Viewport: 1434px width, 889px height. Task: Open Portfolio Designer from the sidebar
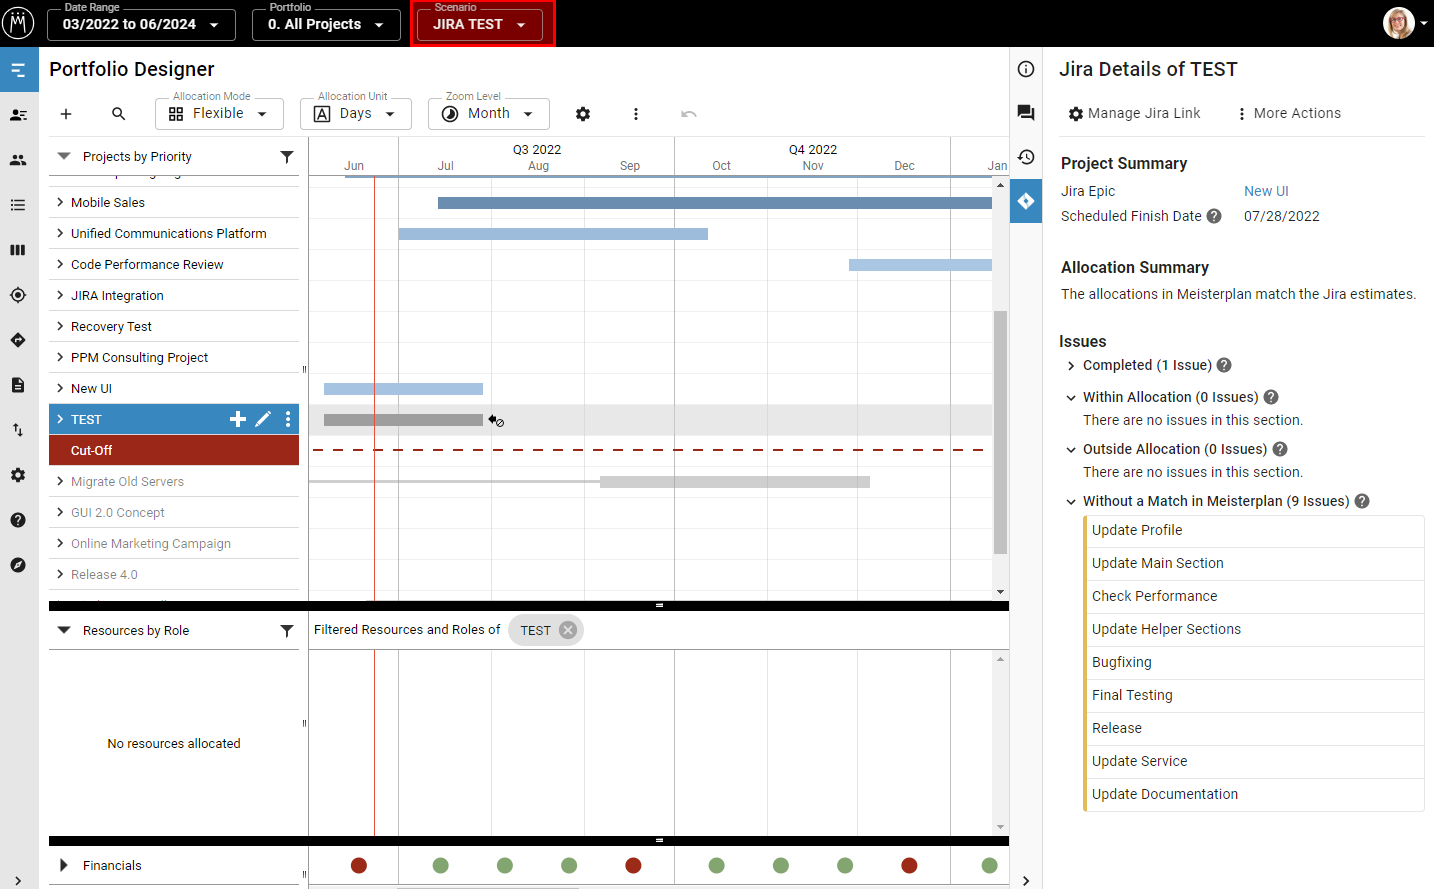point(18,70)
